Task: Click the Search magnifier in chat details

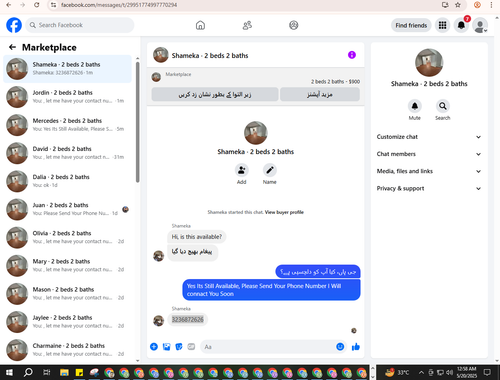Action: [x=443, y=106]
